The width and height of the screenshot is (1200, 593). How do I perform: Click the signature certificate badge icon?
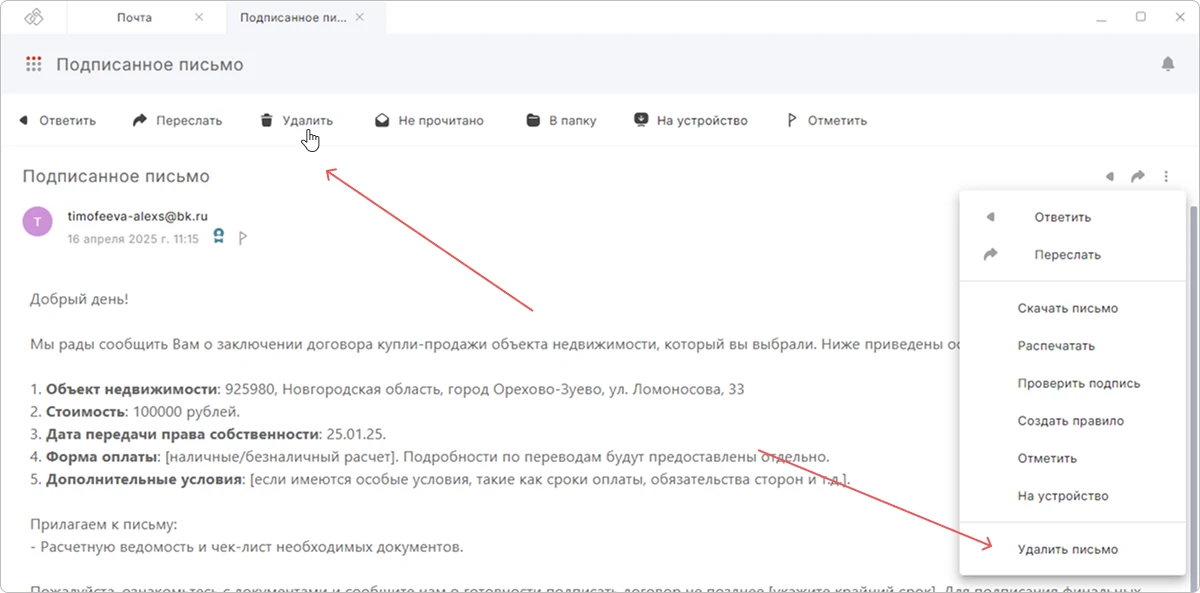[219, 238]
